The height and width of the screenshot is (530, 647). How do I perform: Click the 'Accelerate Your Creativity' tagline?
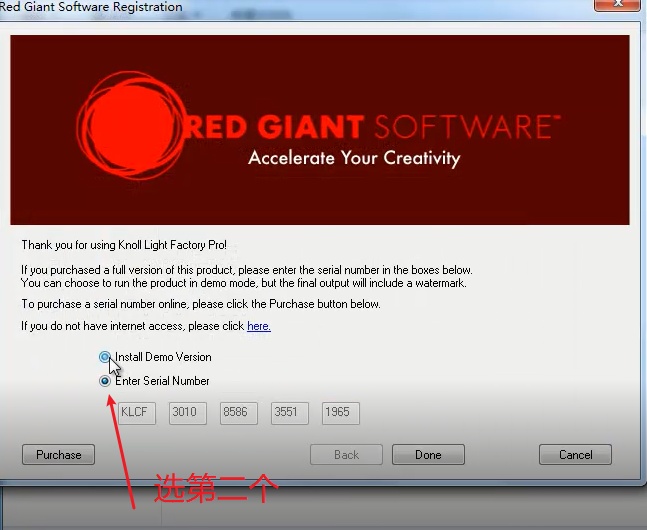click(354, 158)
